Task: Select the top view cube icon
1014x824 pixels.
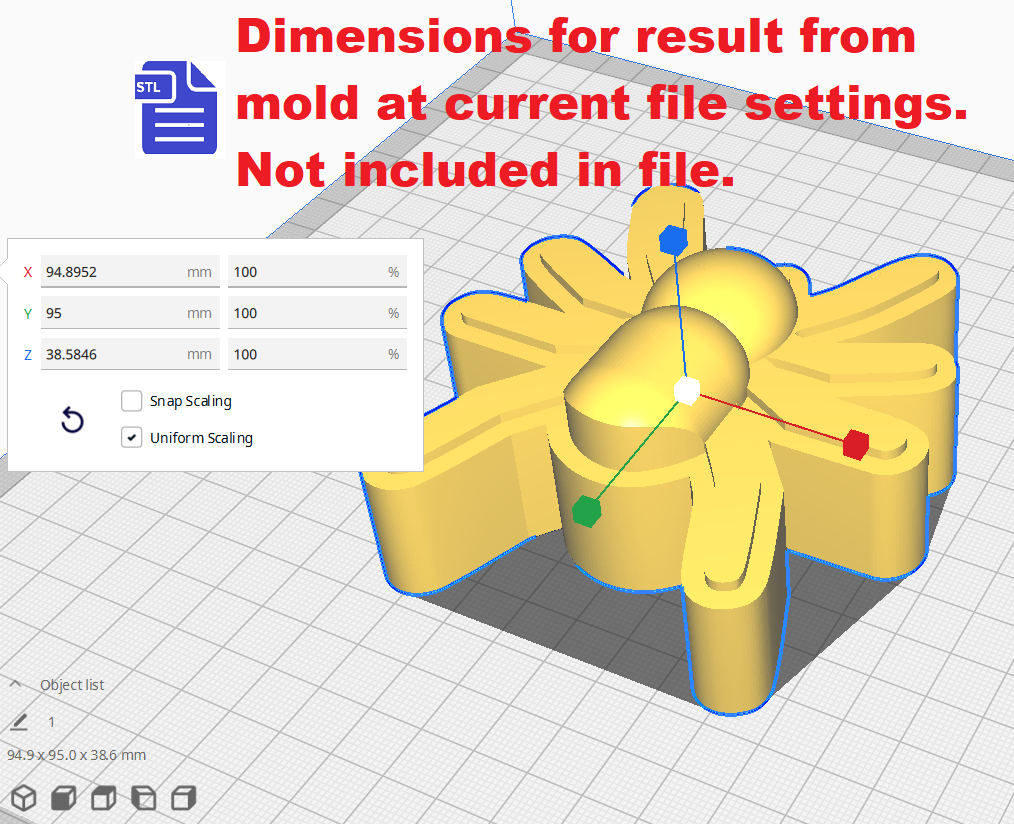Action: (103, 798)
